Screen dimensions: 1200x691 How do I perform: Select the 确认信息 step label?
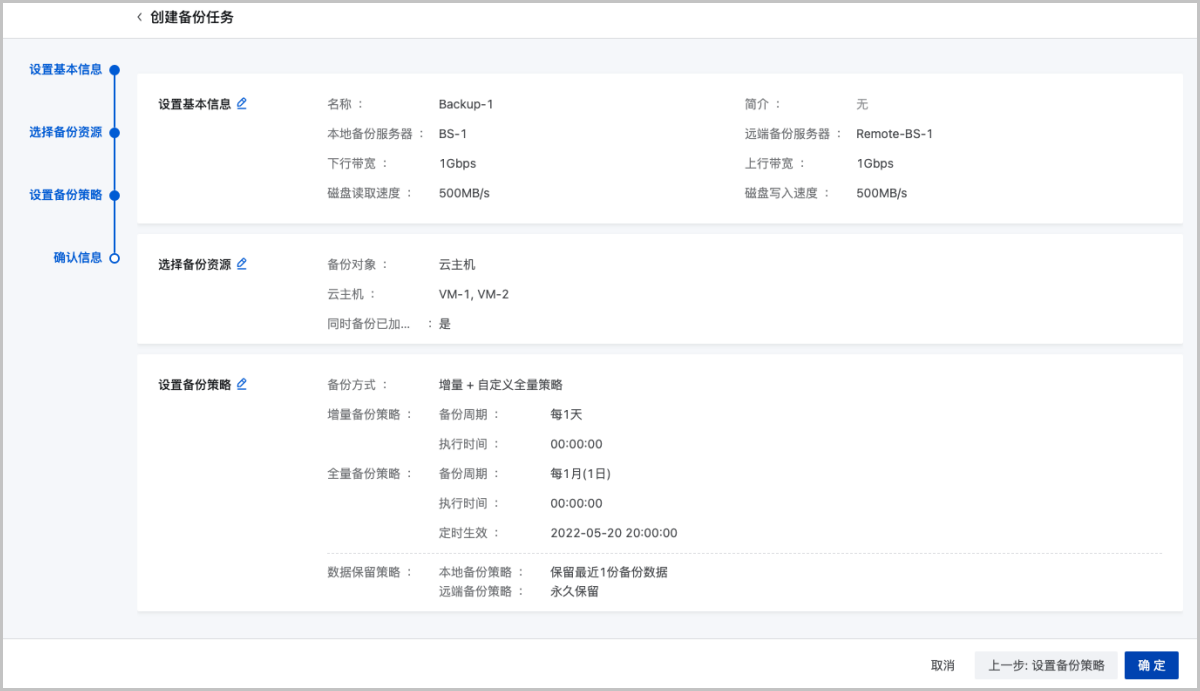point(77,258)
